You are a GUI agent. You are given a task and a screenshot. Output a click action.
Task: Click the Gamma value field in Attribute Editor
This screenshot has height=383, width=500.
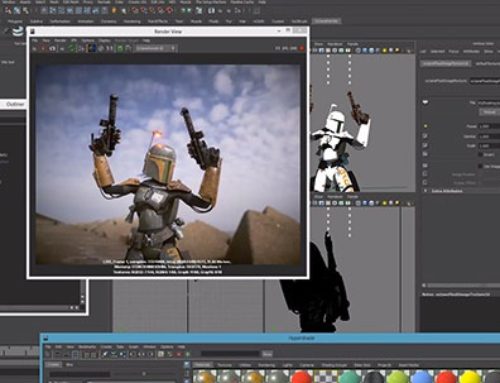pyautogui.click(x=489, y=137)
